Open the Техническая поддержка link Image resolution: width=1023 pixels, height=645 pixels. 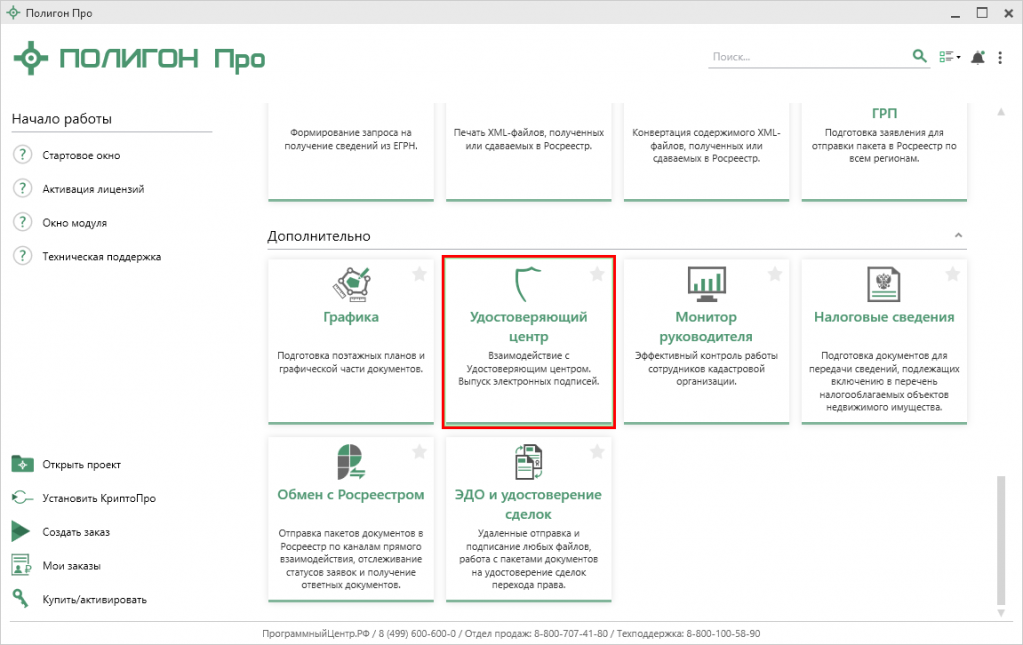pyautogui.click(x=101, y=257)
